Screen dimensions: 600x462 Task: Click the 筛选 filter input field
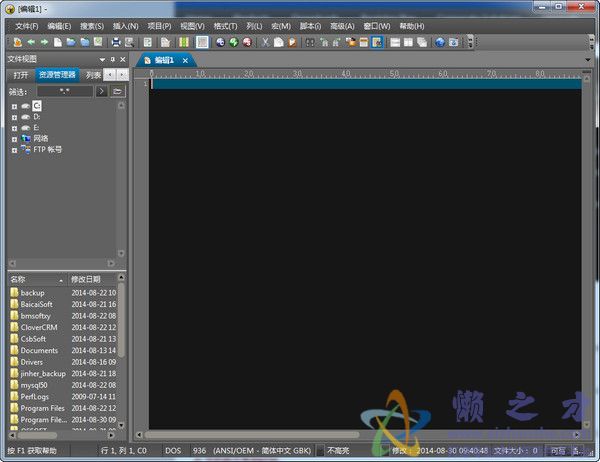click(65, 91)
